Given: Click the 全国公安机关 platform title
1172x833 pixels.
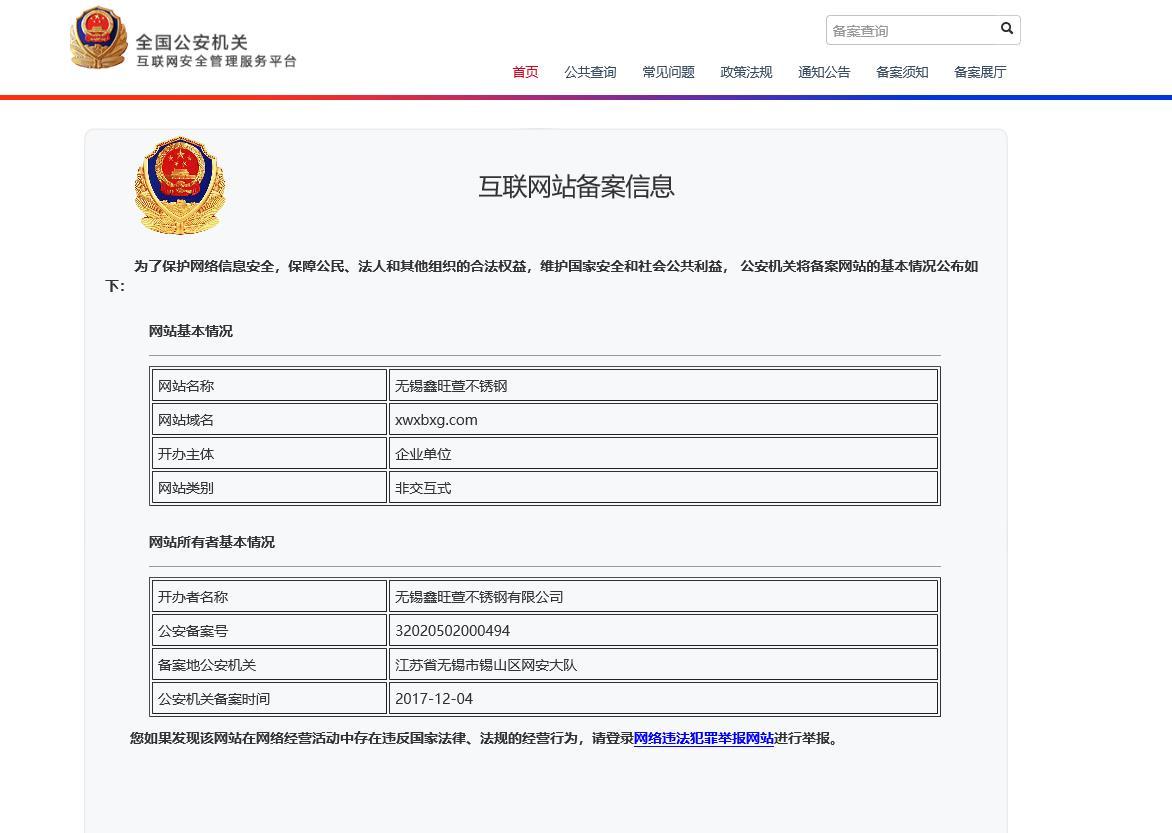Looking at the screenshot, I should pos(191,43).
